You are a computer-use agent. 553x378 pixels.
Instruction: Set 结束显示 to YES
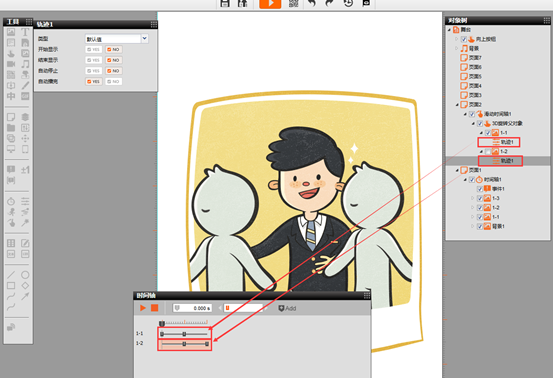93,60
